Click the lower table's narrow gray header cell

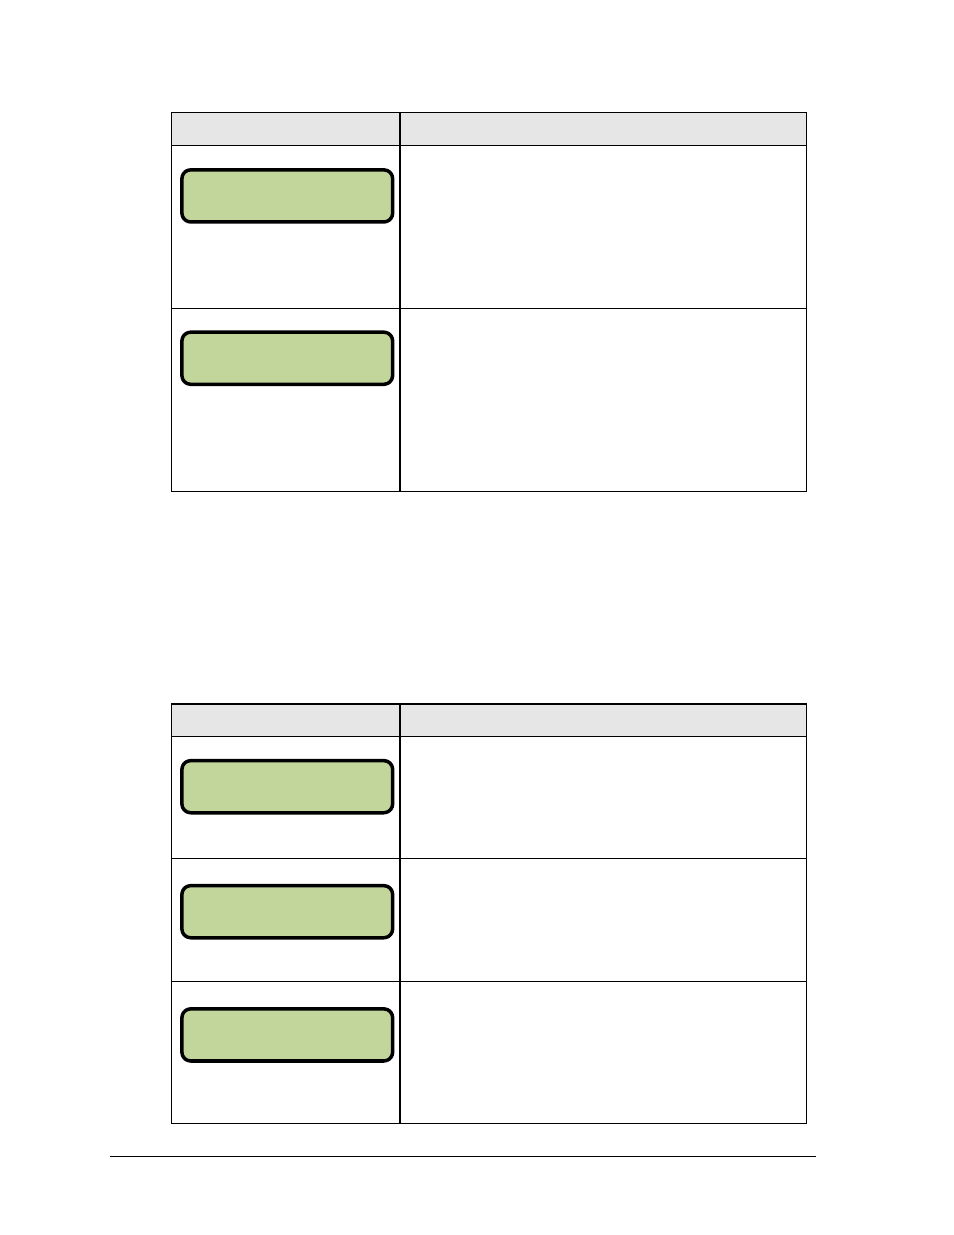286,720
